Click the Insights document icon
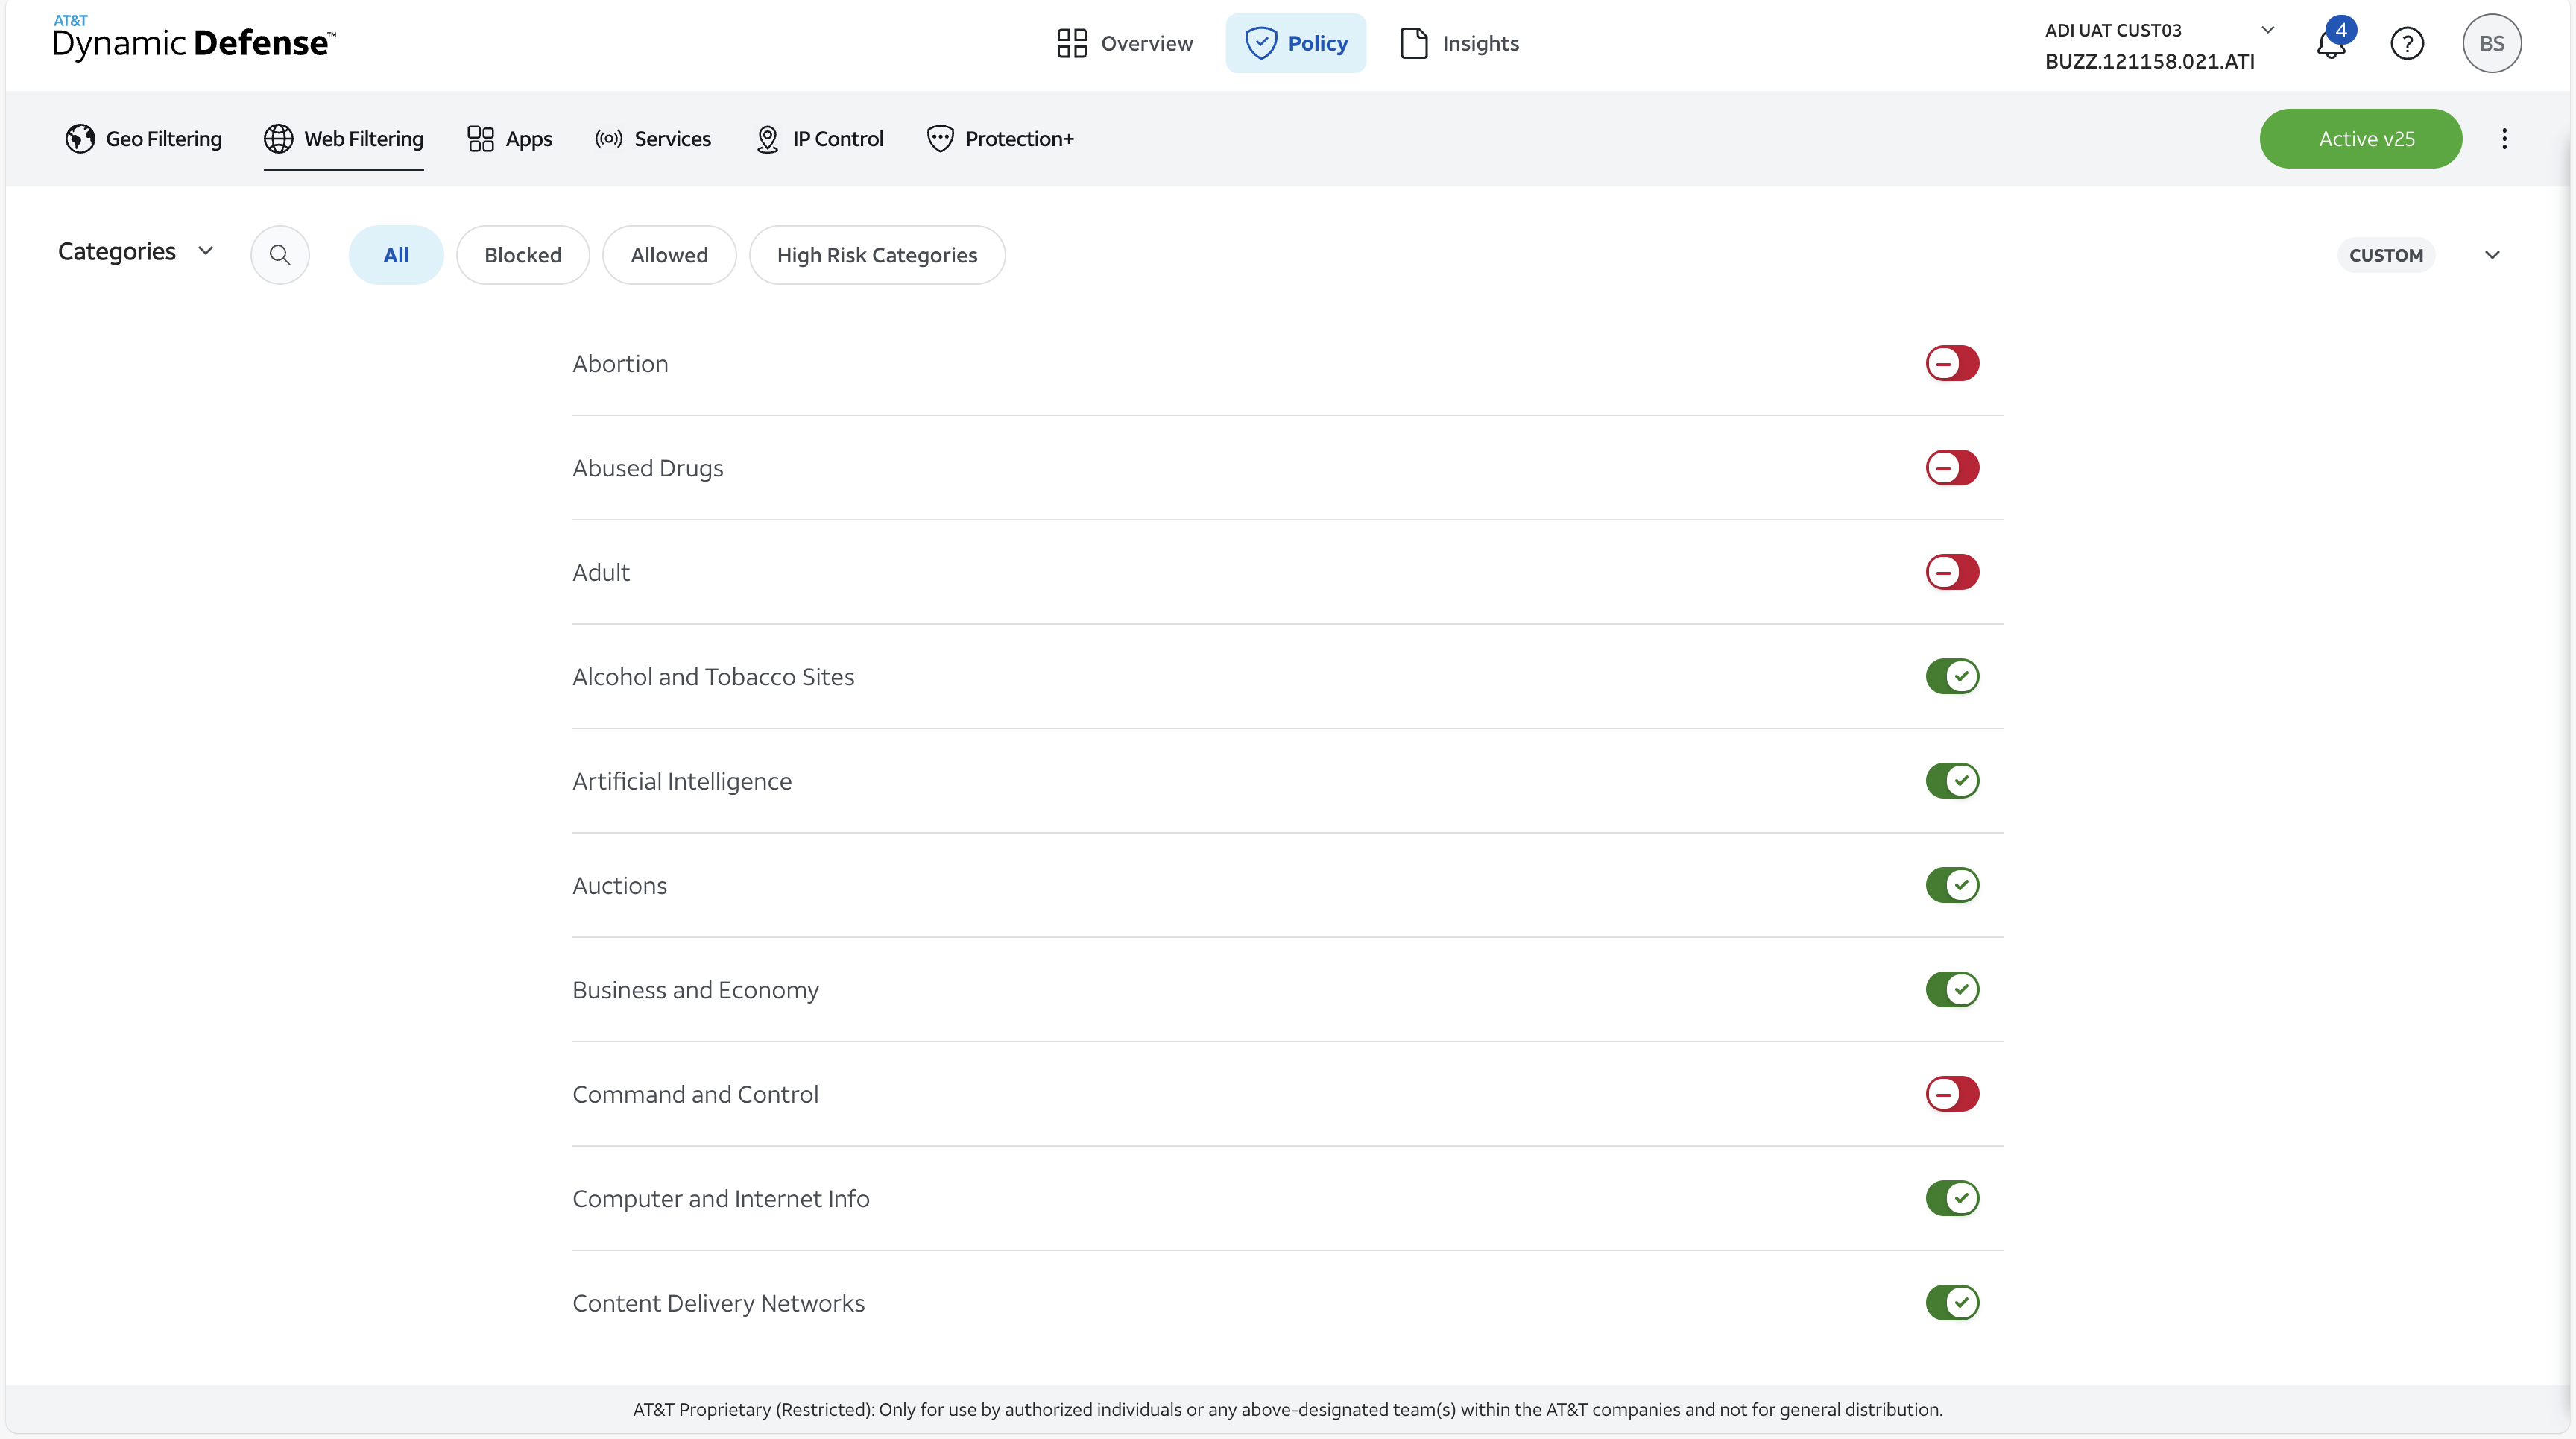Viewport: 2576px width, 1439px height. point(1413,43)
